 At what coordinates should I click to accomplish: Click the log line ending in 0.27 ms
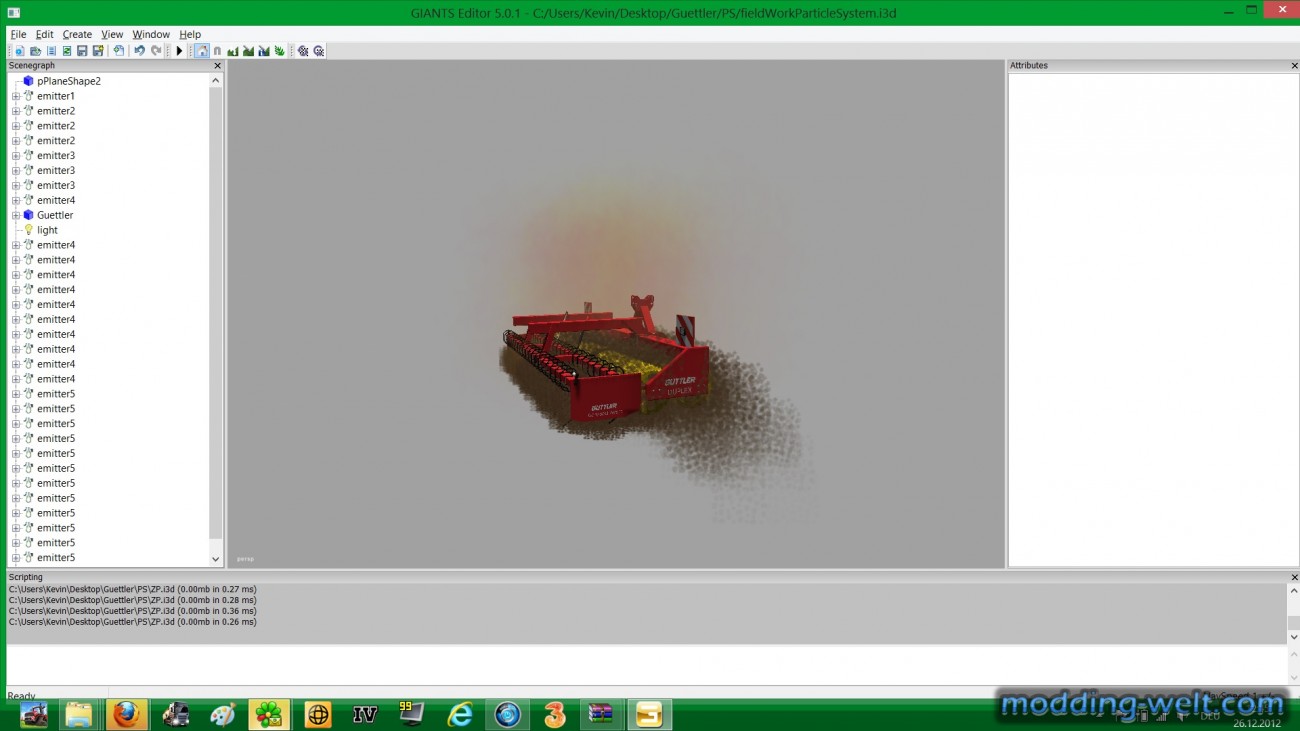point(133,589)
